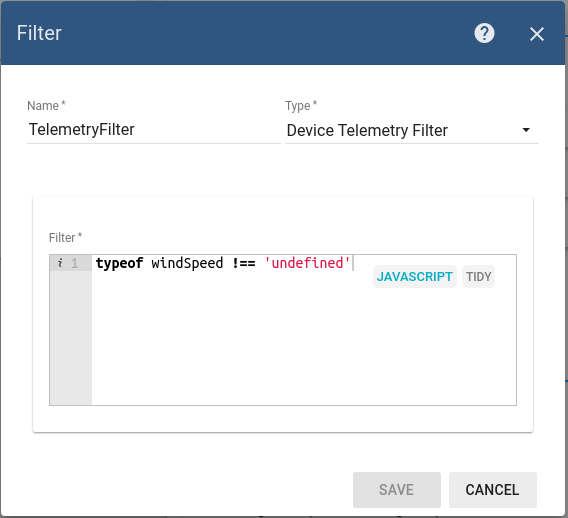This screenshot has height=518, width=568.
Task: Click the info annotation icon in editor gutter
Action: pos(60,263)
